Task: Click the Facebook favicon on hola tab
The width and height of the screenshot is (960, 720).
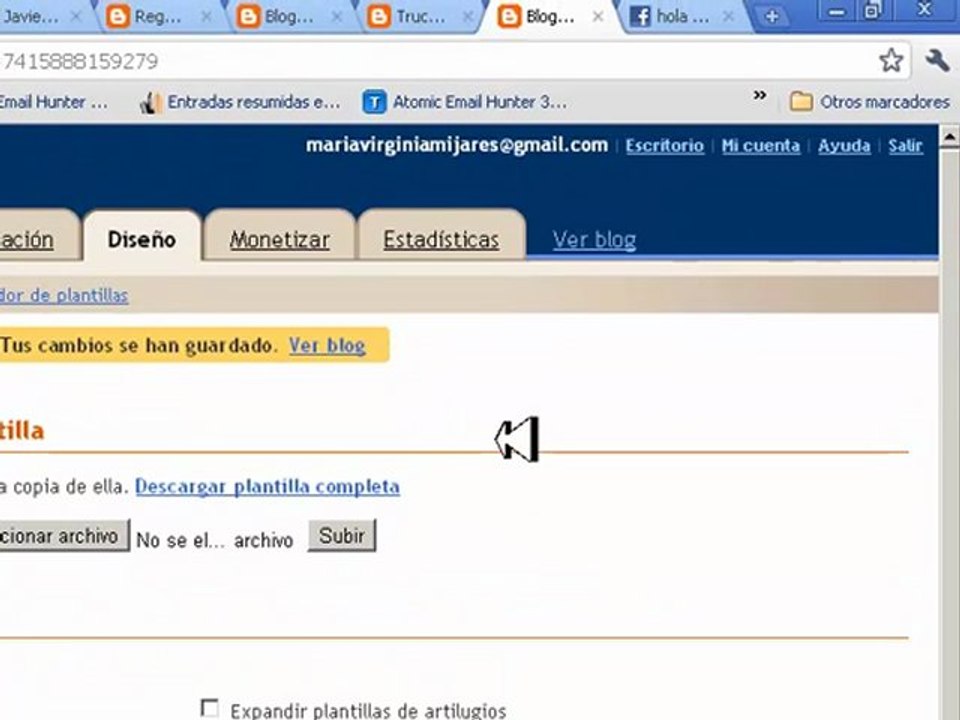Action: coord(640,16)
